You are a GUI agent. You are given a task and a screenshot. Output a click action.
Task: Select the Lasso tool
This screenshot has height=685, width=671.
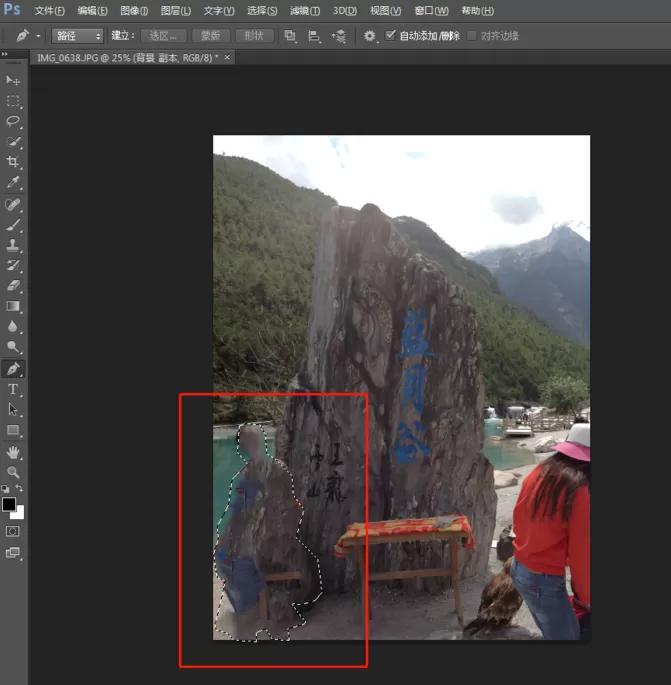click(x=13, y=121)
